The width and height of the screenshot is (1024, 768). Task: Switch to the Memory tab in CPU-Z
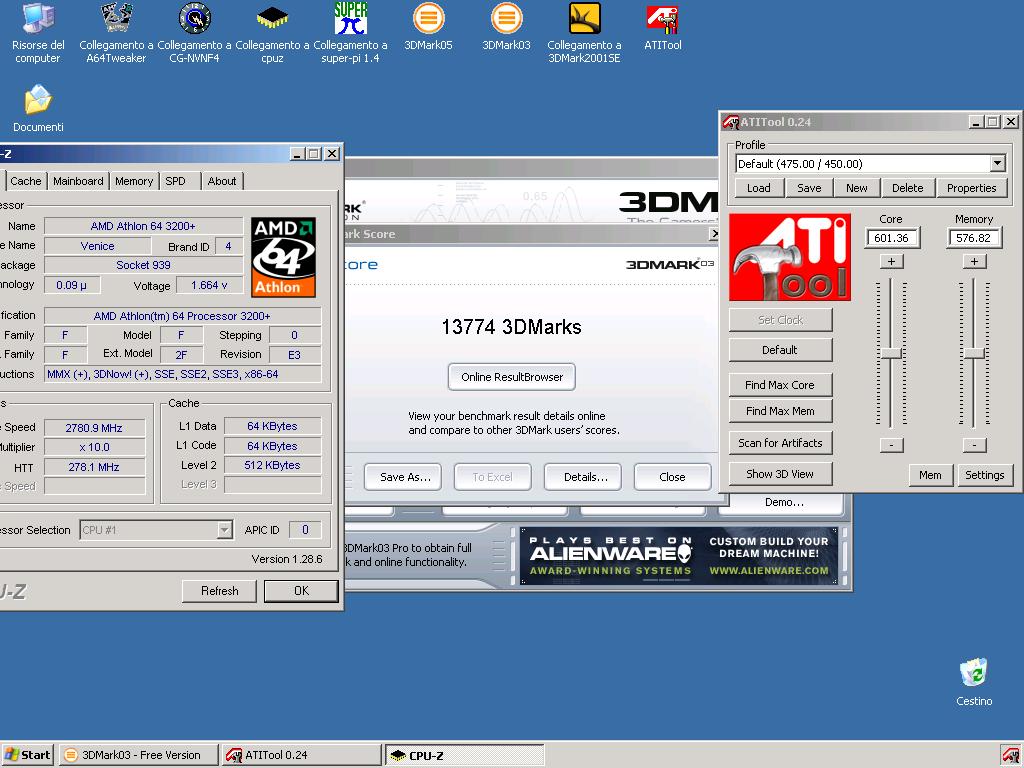tap(134, 181)
